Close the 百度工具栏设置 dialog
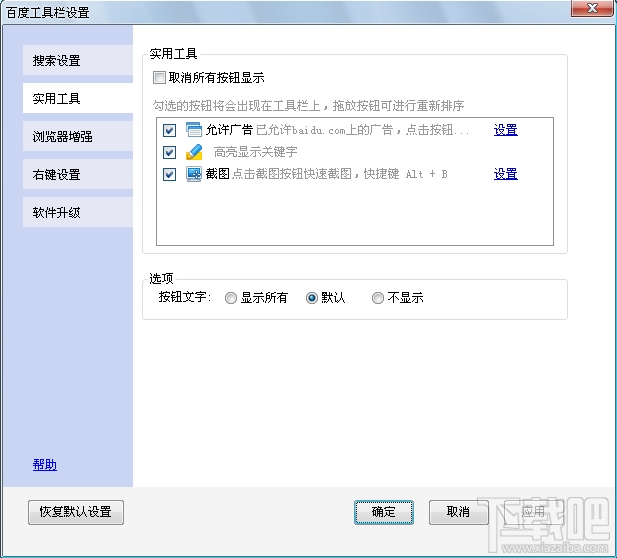This screenshot has width=617, height=558. pyautogui.click(x=592, y=8)
